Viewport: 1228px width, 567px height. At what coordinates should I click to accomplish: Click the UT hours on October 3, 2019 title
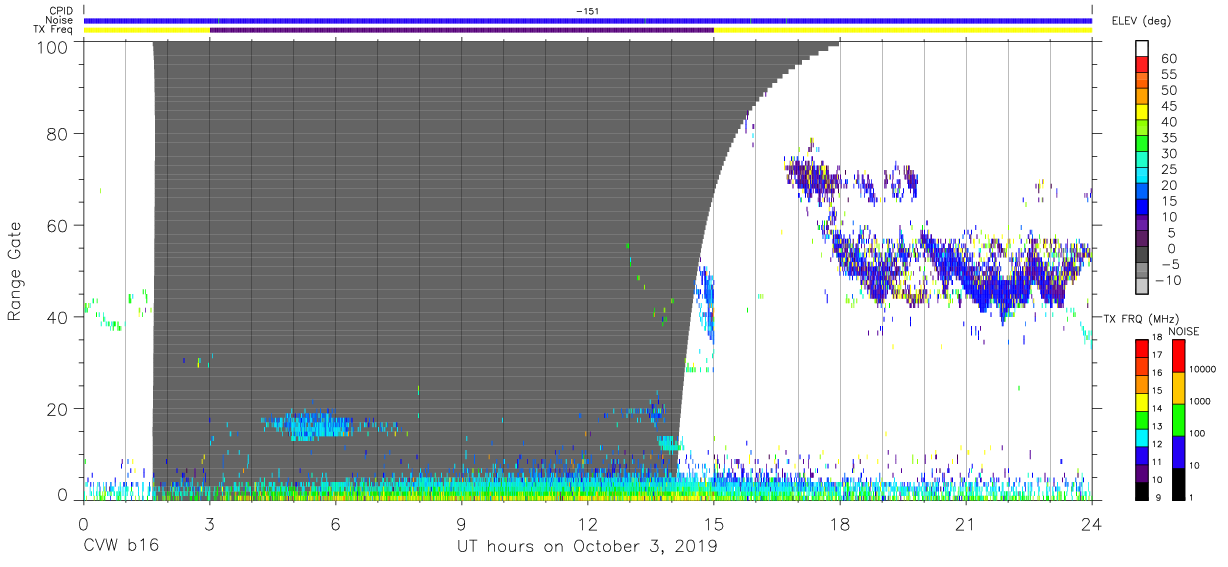[x=587, y=547]
